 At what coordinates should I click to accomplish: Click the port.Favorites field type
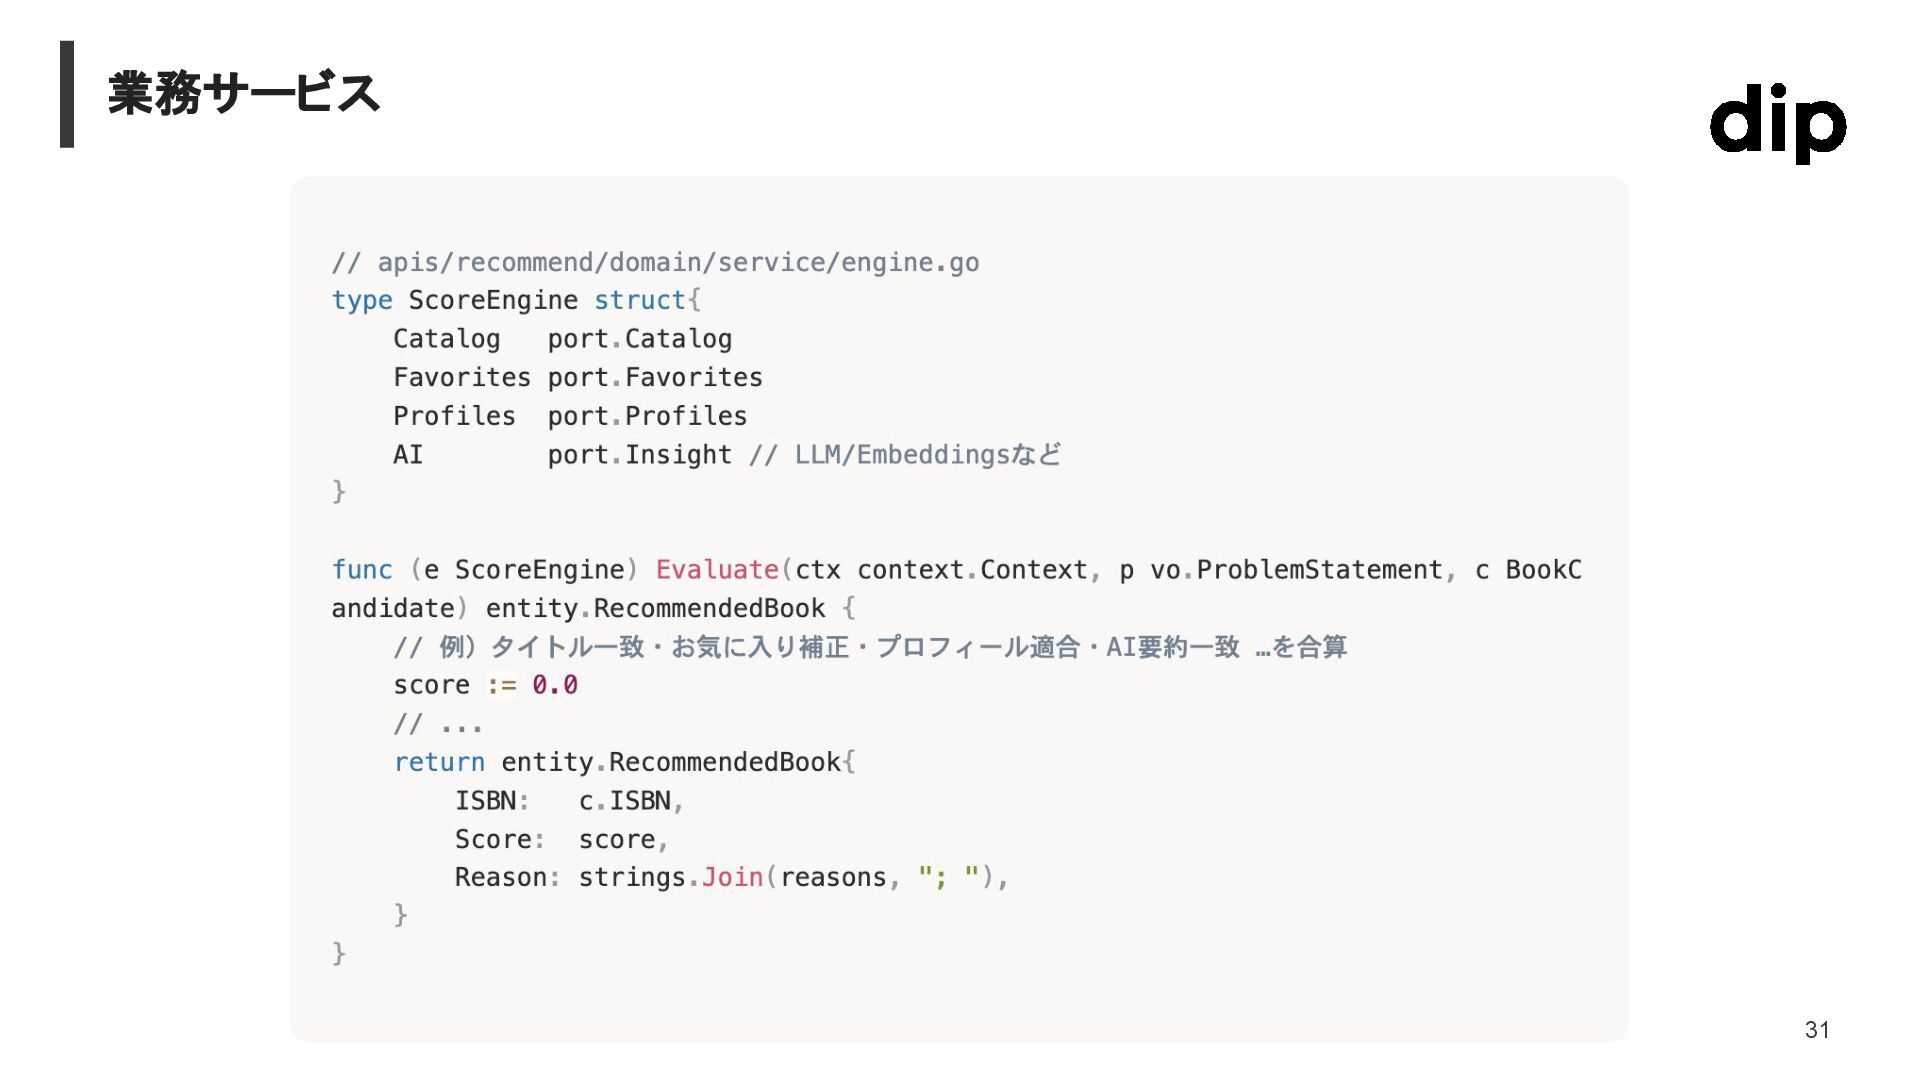click(x=654, y=378)
